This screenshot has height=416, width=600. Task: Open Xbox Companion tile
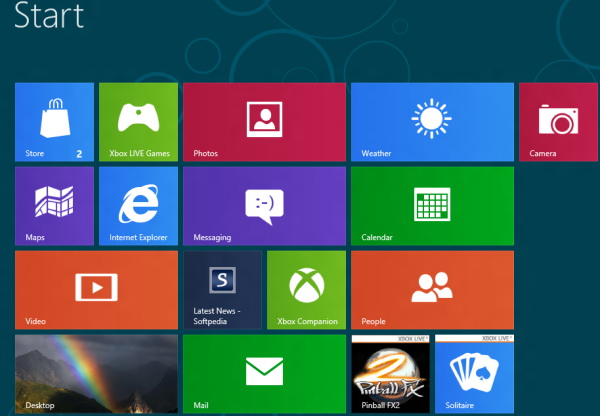(306, 288)
